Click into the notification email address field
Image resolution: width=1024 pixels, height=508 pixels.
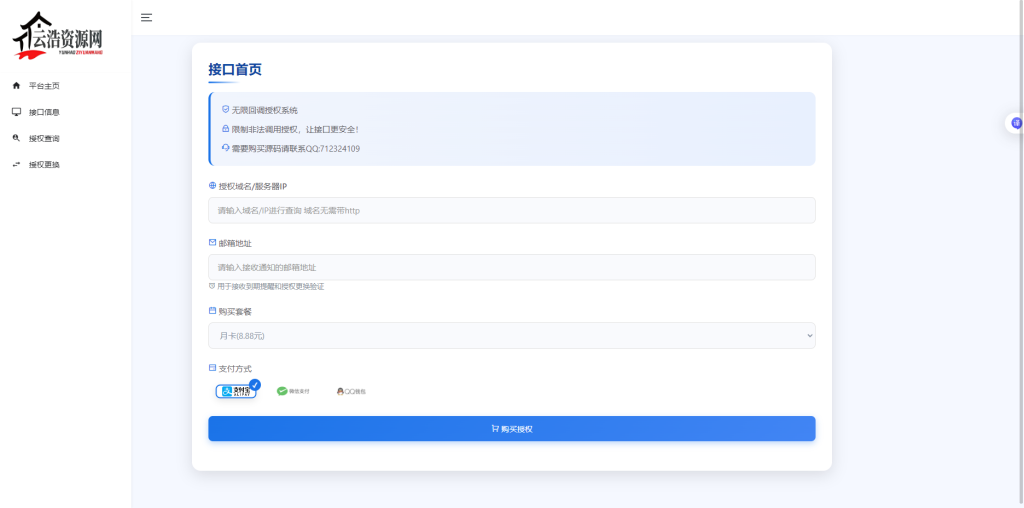click(511, 267)
